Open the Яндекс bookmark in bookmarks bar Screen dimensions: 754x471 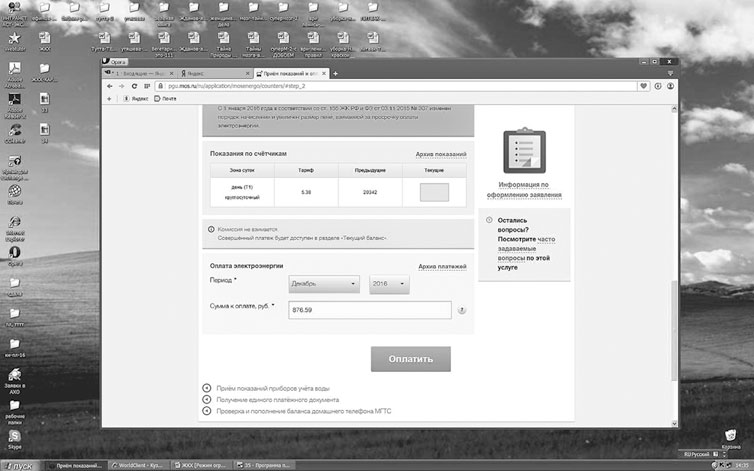coord(136,99)
